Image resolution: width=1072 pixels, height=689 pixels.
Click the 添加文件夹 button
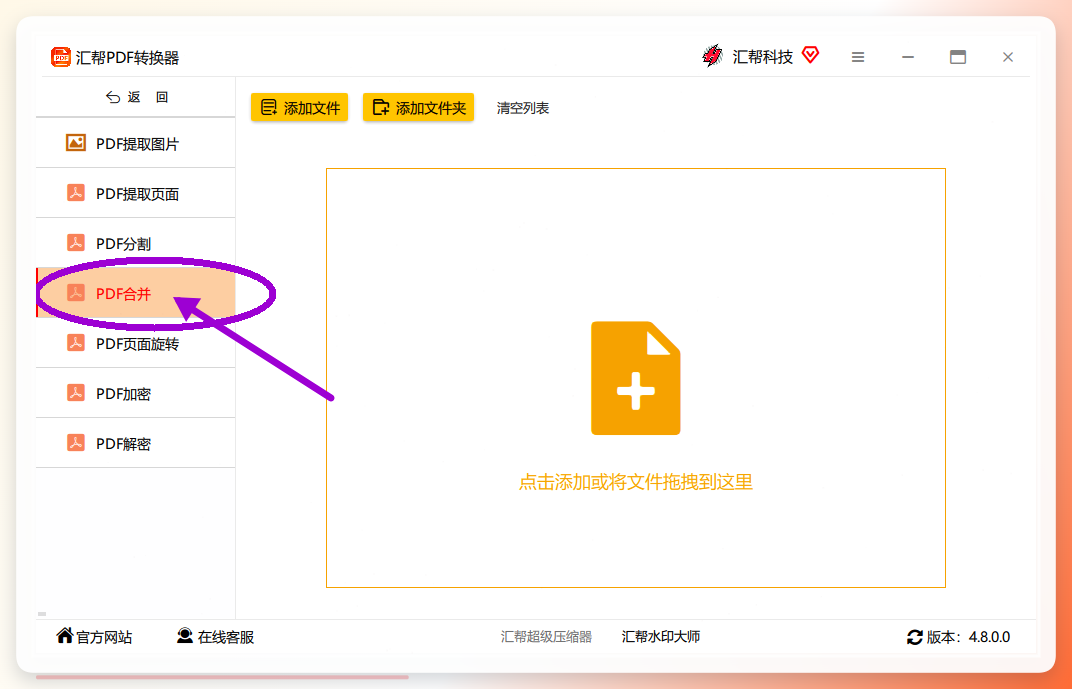pyautogui.click(x=418, y=107)
